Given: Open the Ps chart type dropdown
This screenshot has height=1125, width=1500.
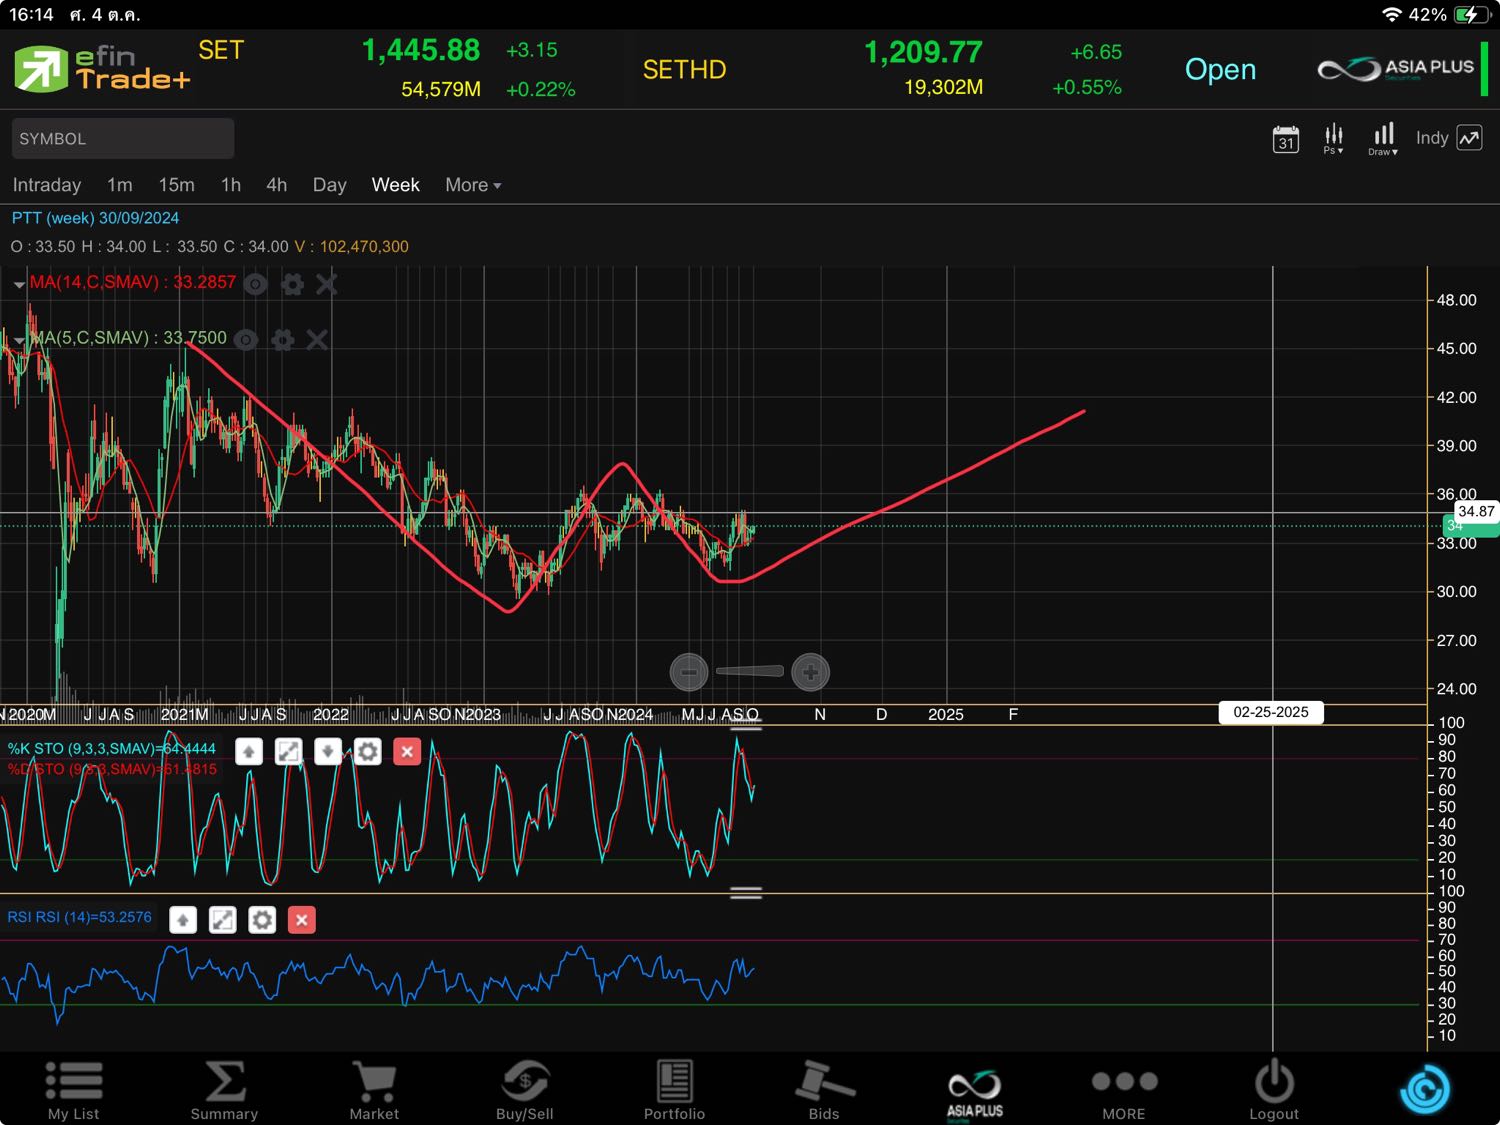Looking at the screenshot, I should 1333,139.
